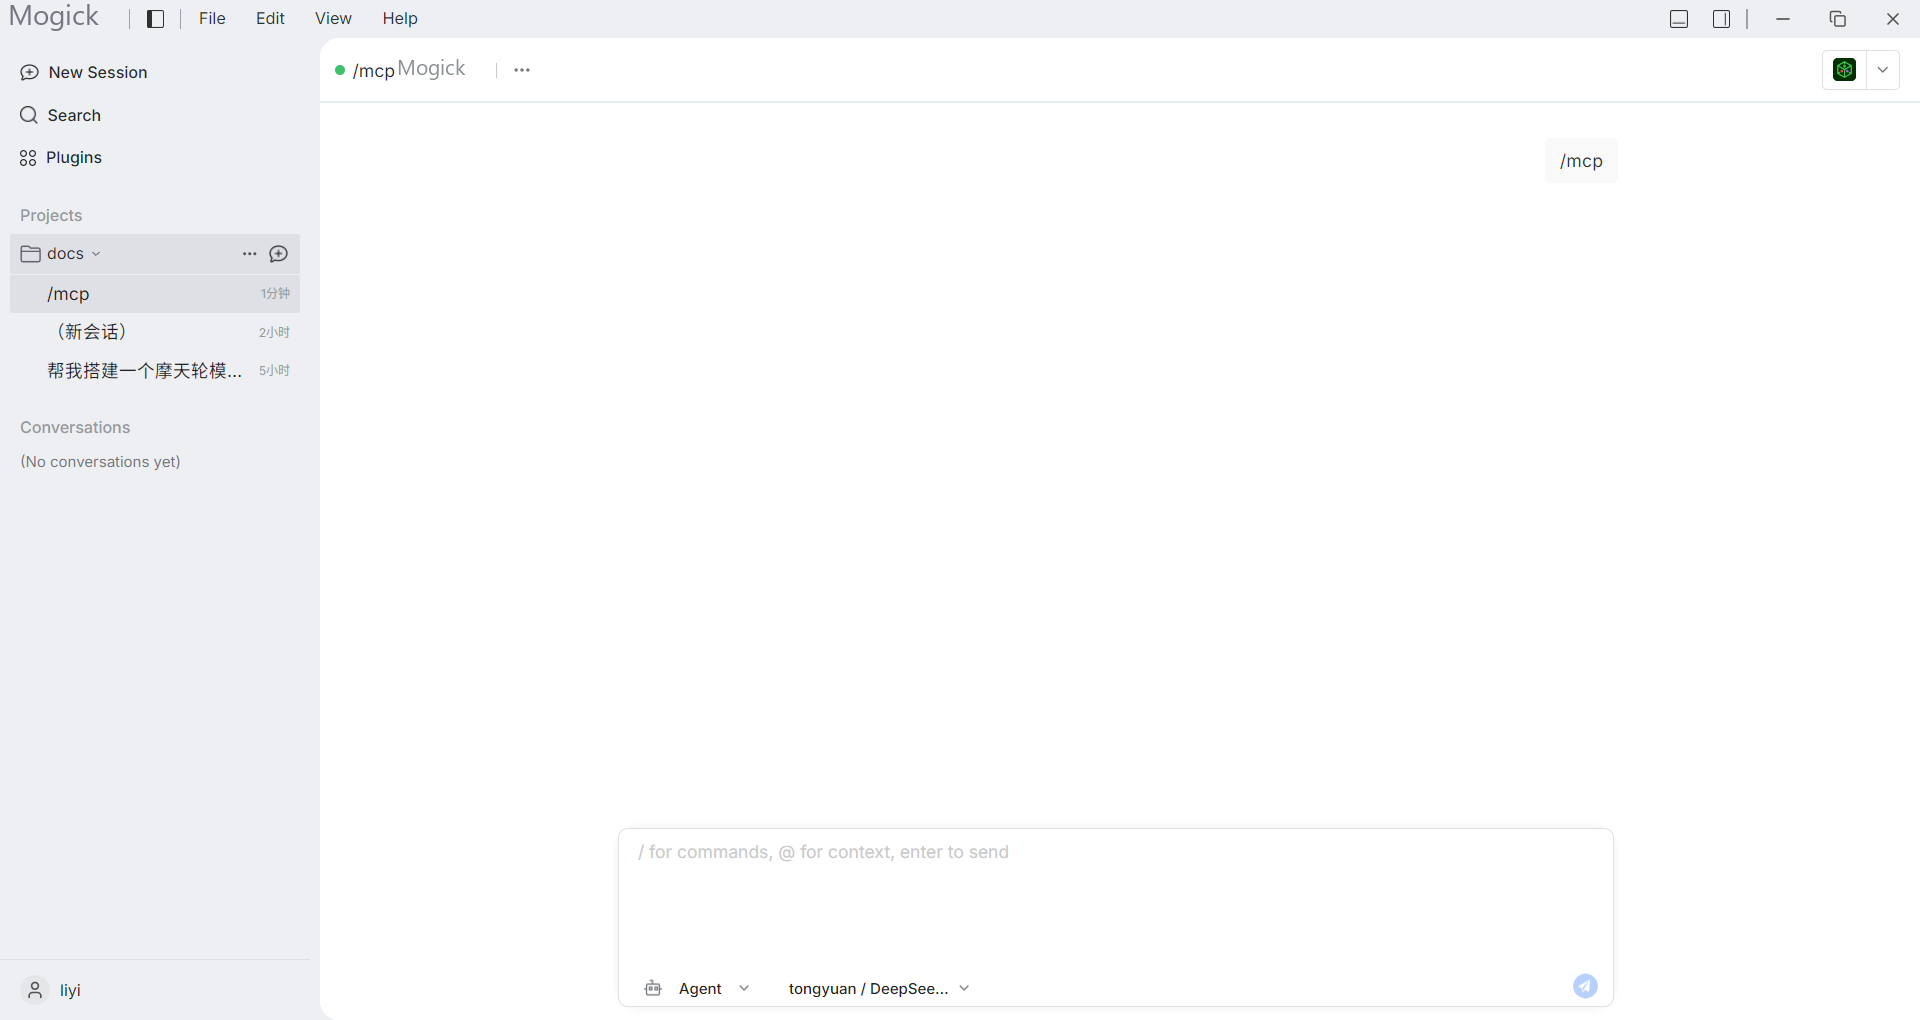Image resolution: width=1920 pixels, height=1020 pixels.
Task: Click the Plugins grid icon
Action: coord(28,158)
